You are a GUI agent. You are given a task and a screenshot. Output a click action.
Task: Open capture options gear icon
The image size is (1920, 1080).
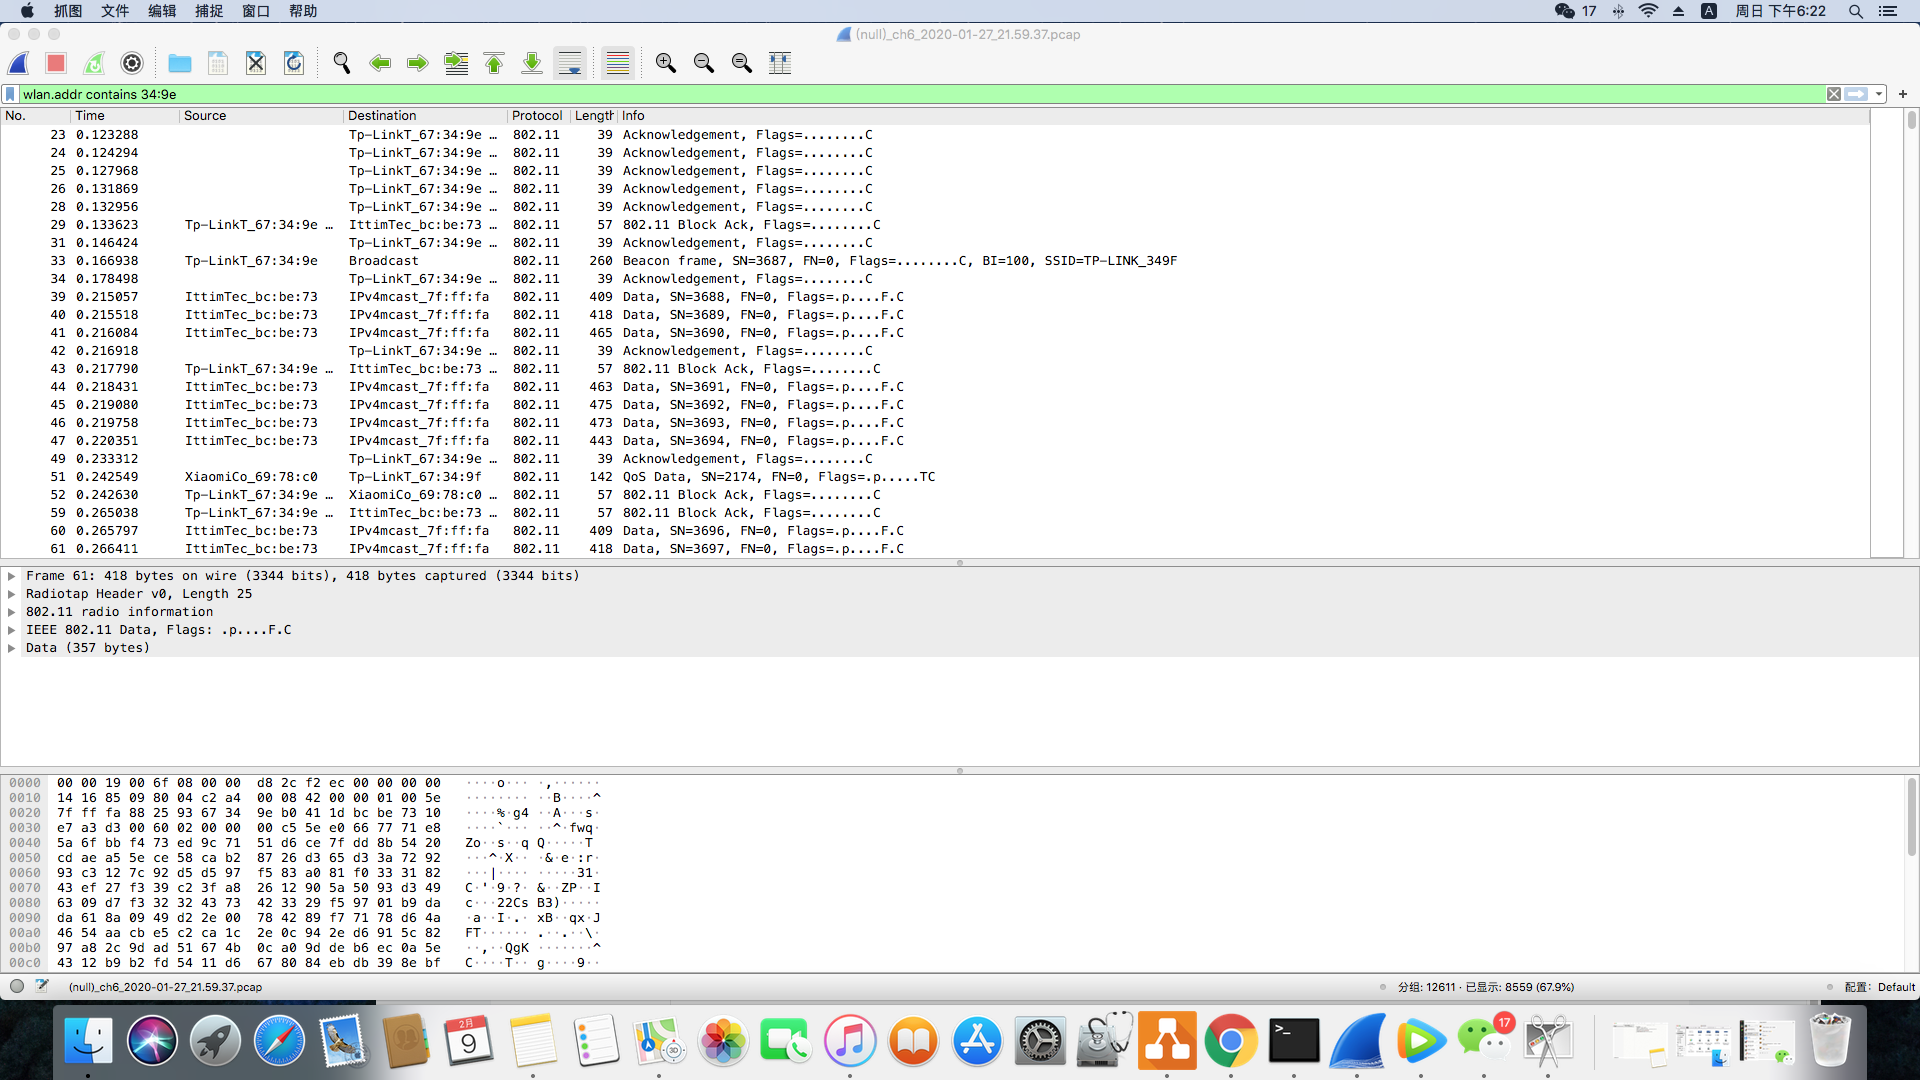(x=132, y=63)
